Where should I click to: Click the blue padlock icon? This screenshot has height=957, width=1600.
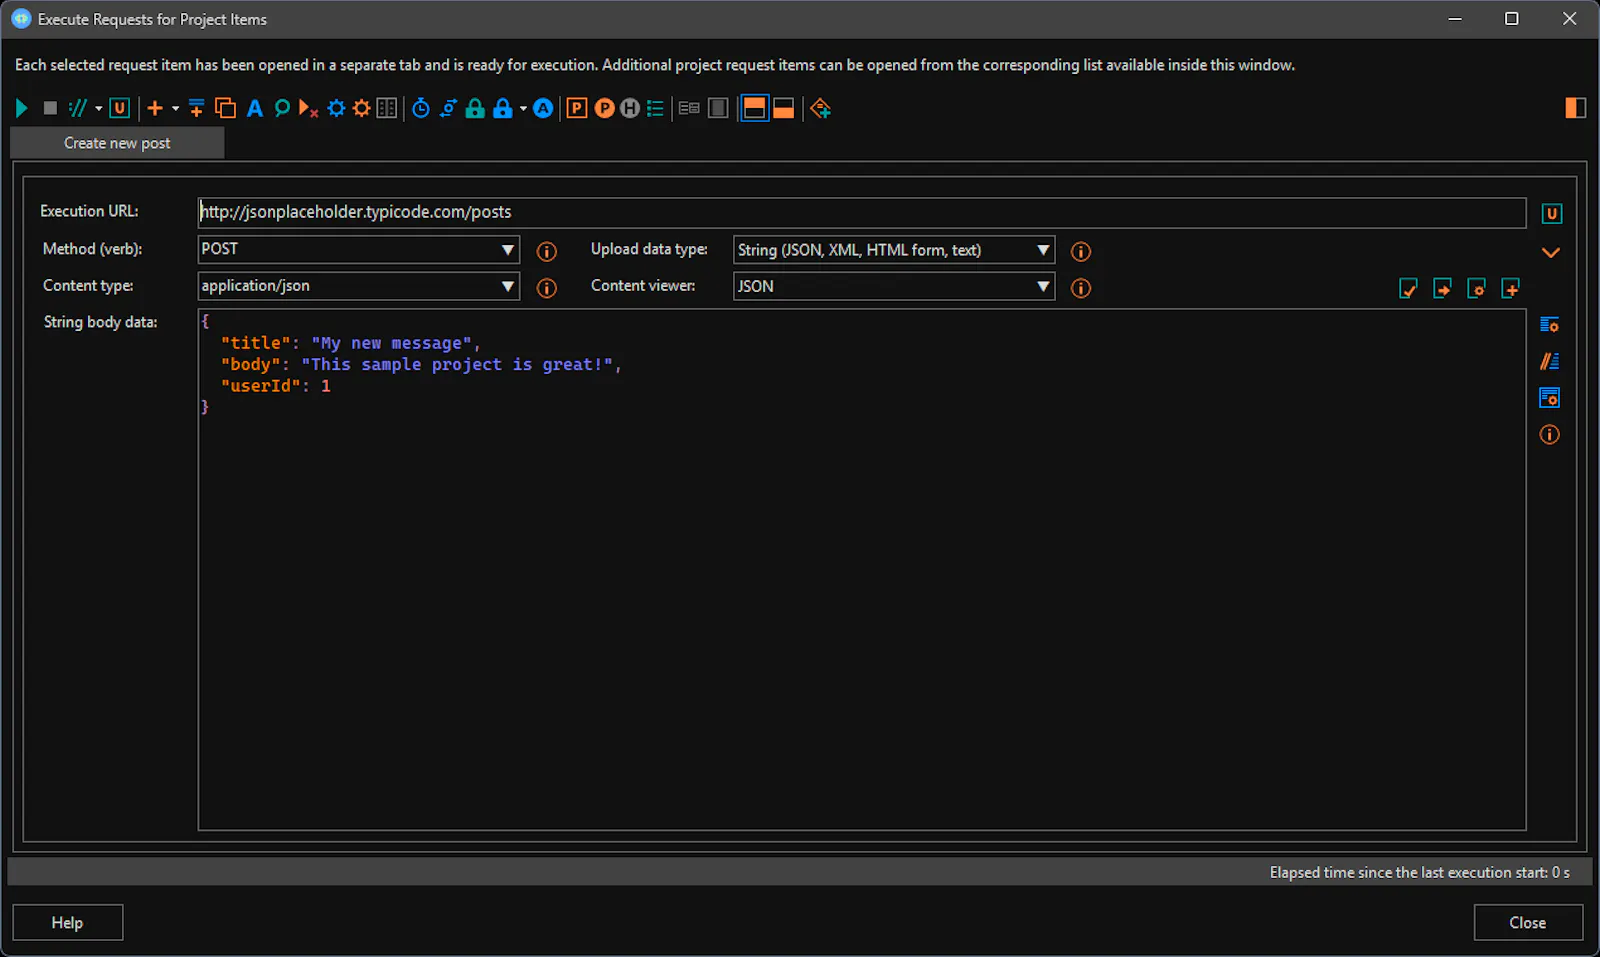[502, 108]
